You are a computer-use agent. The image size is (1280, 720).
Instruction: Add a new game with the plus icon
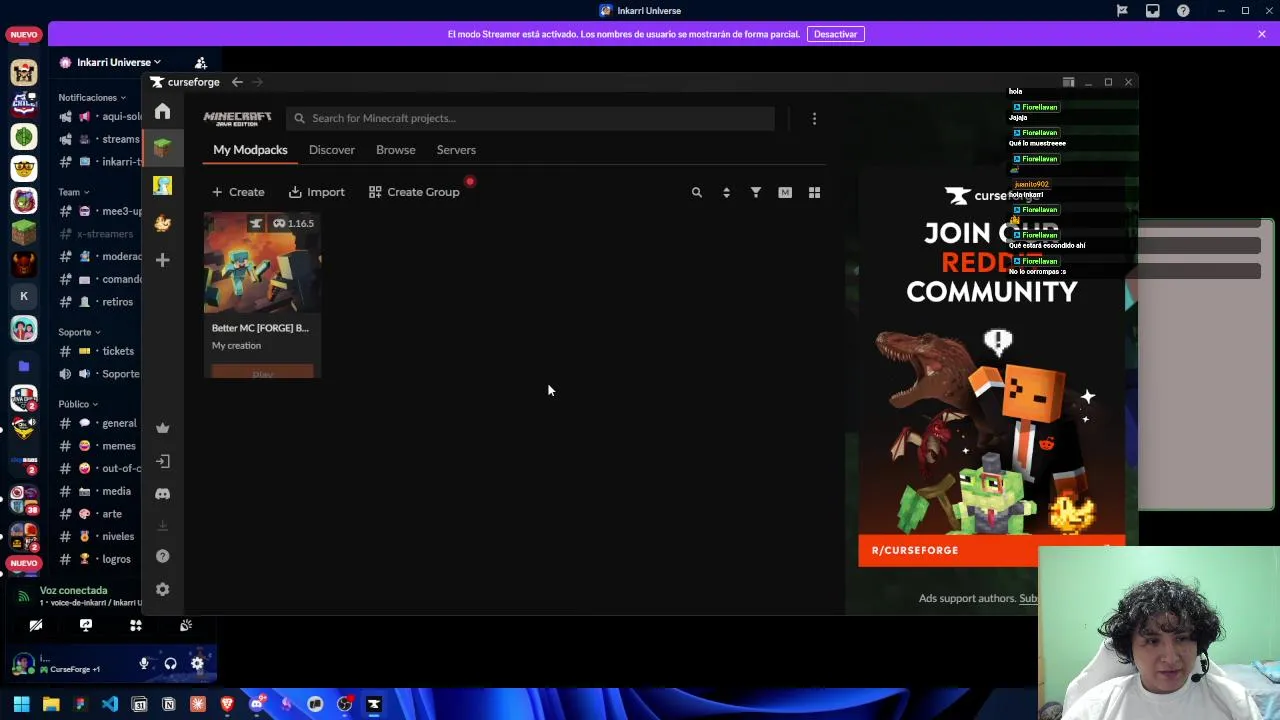[163, 260]
